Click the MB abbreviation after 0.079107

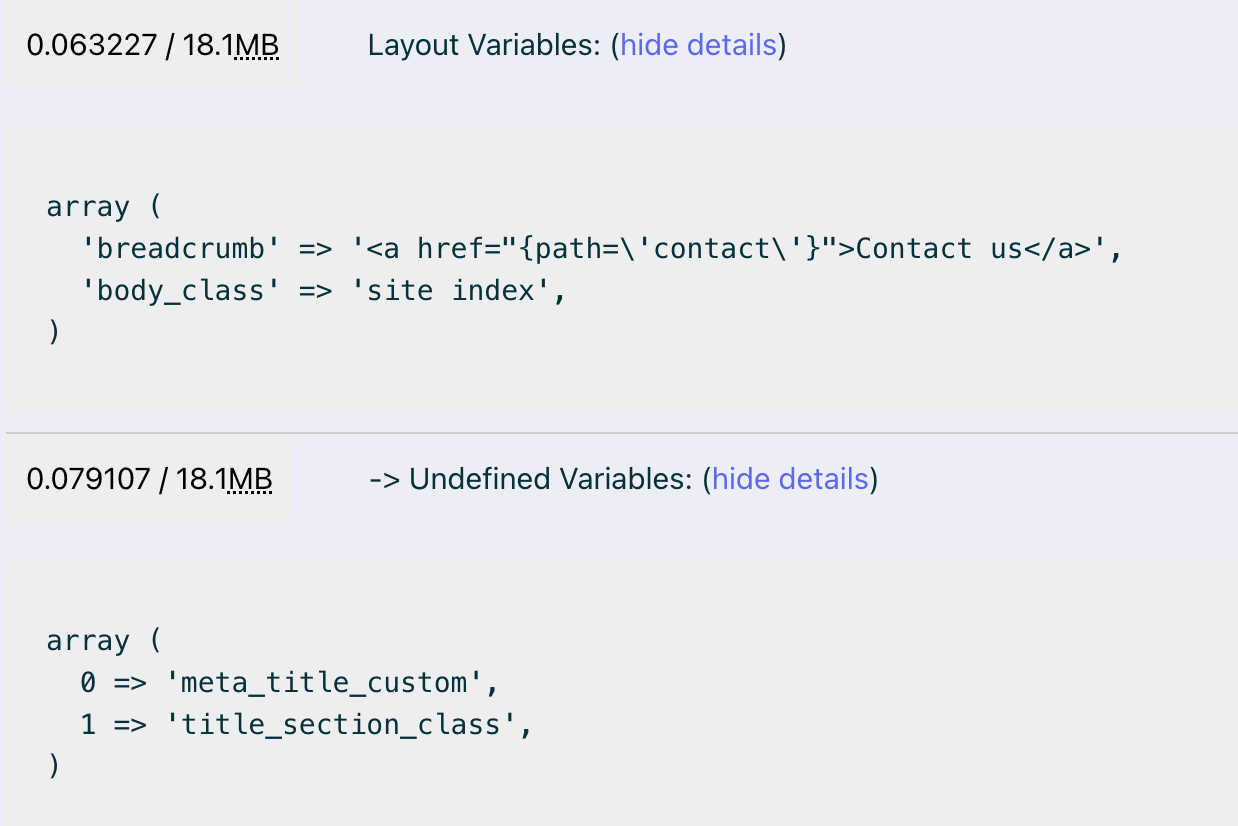[x=250, y=480]
